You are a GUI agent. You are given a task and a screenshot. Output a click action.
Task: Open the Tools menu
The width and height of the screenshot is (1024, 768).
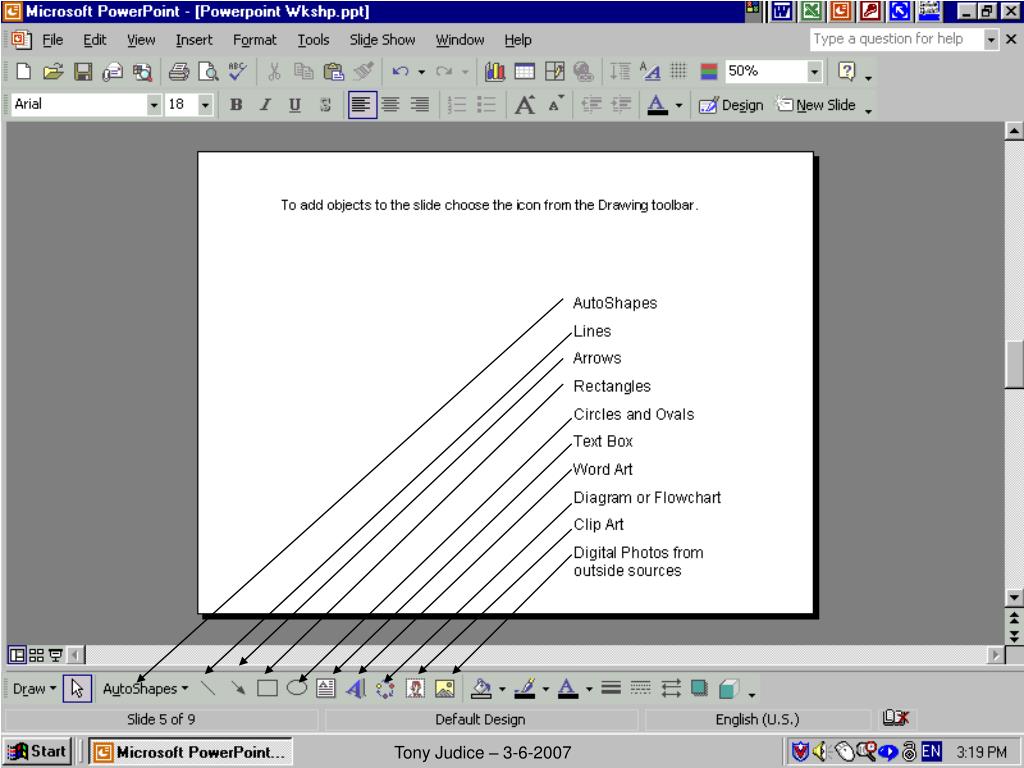[x=313, y=40]
